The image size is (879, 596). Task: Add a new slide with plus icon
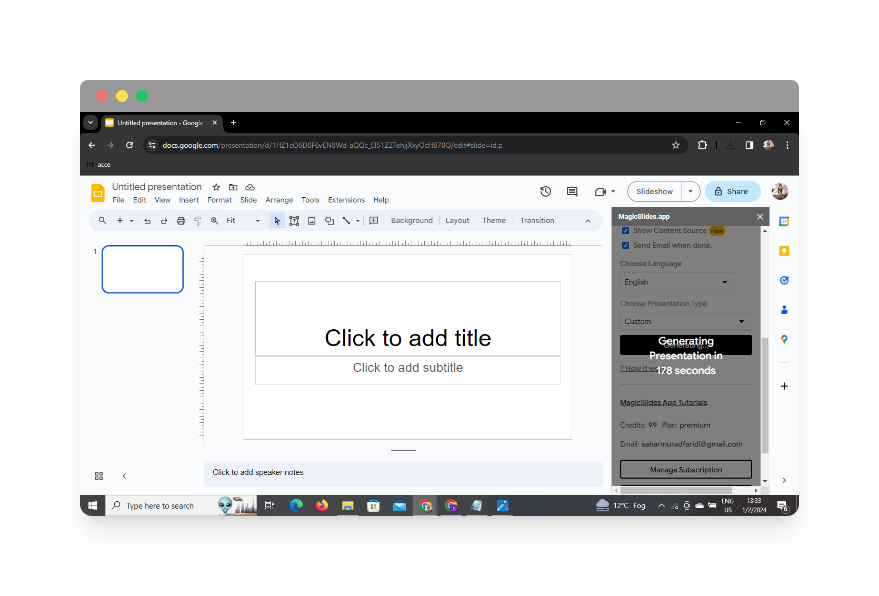[119, 221]
